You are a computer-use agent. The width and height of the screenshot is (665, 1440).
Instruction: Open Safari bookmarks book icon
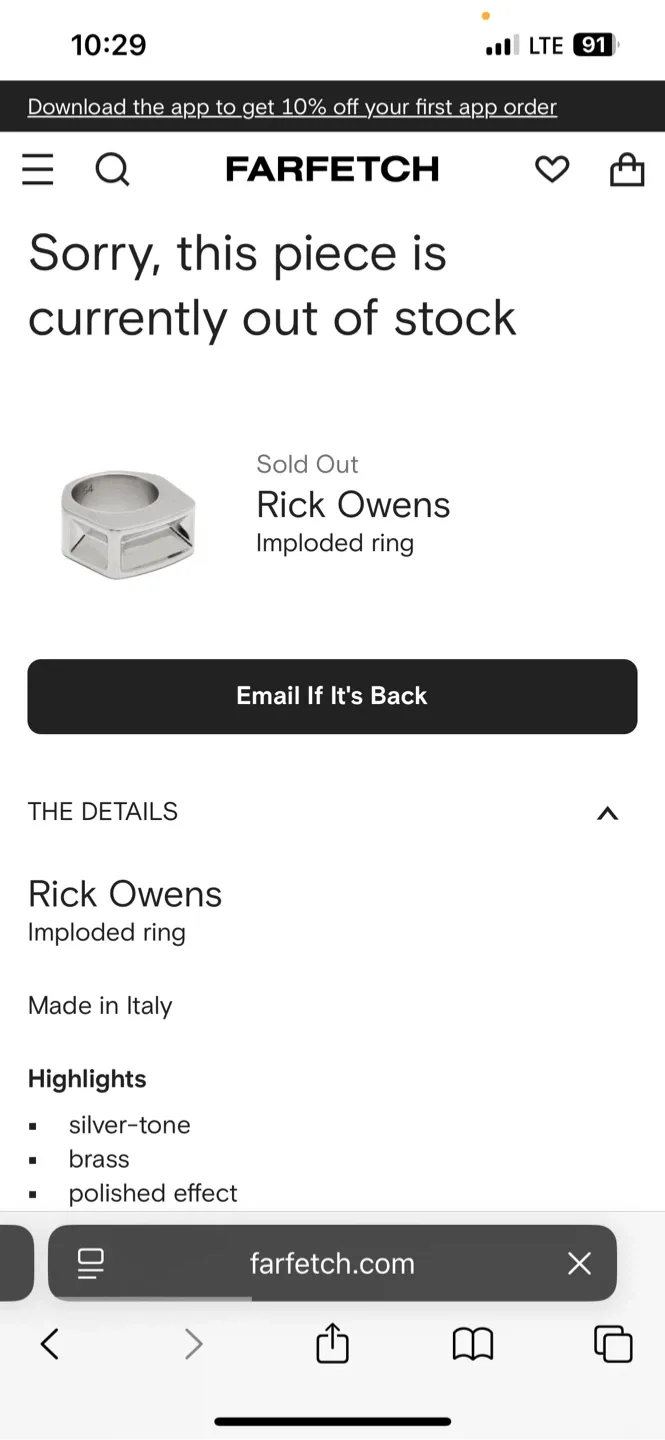click(x=472, y=1343)
